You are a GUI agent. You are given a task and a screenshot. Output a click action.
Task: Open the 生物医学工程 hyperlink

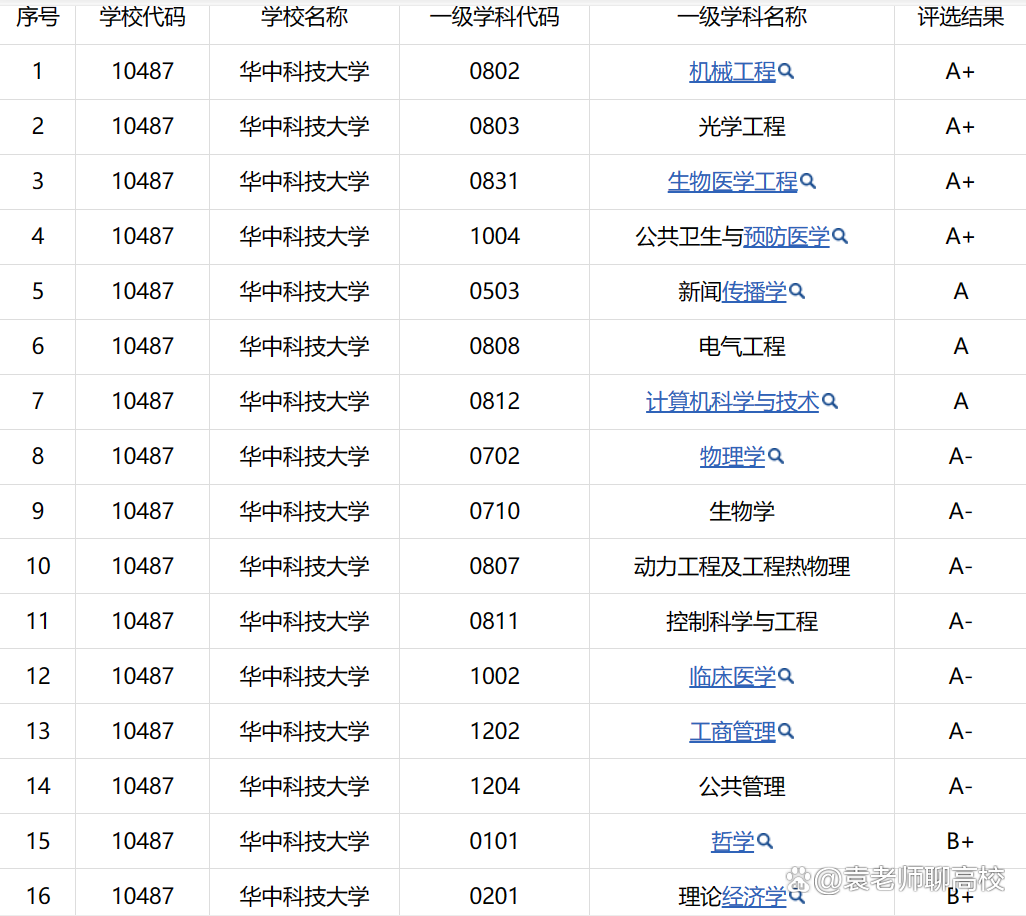732,182
